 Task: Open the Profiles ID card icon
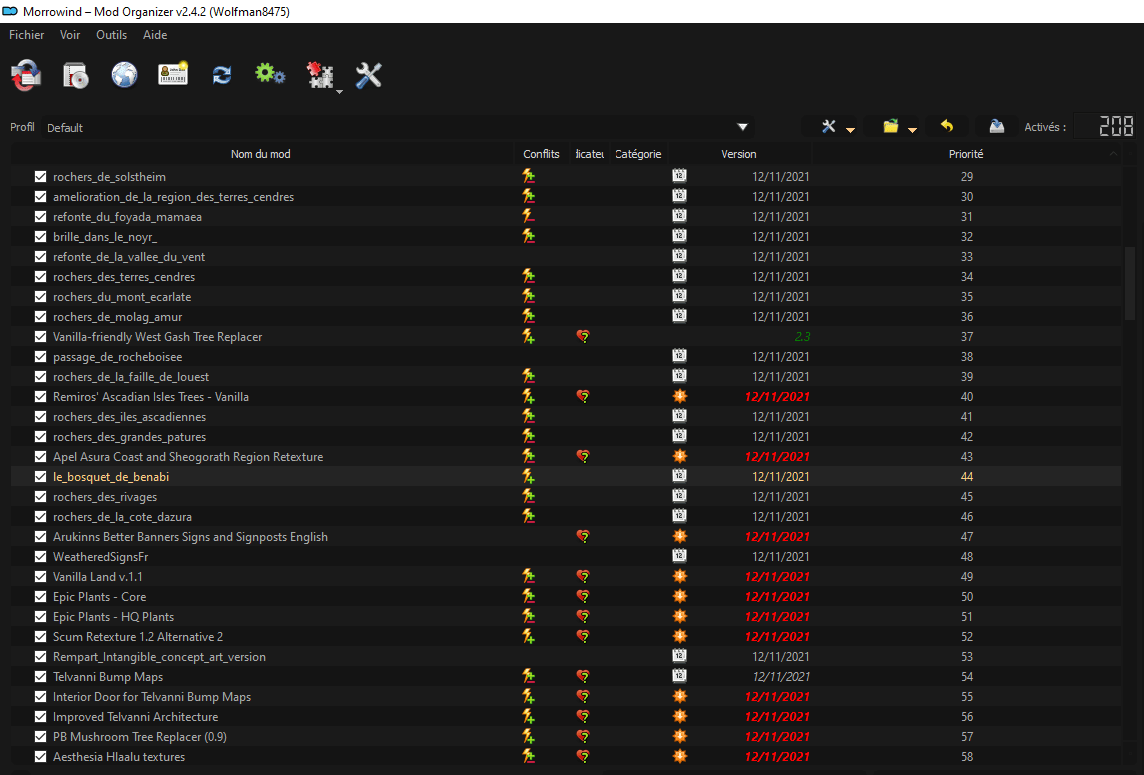pyautogui.click(x=173, y=75)
